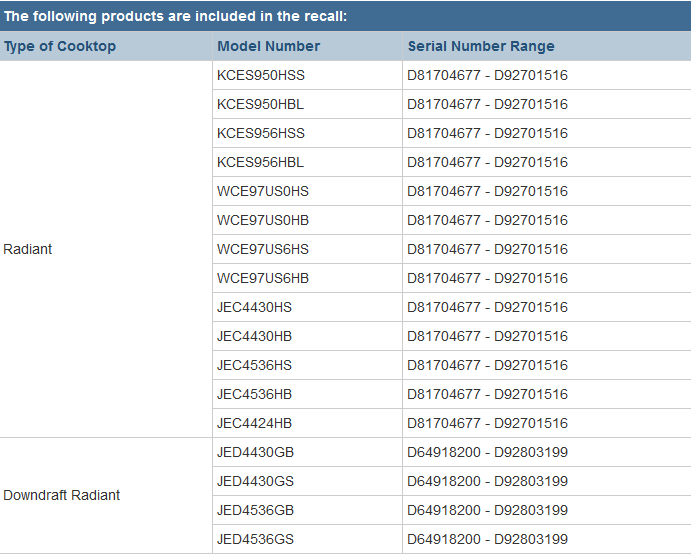Click model number JEC4536HB
This screenshot has width=691, height=555.
coord(254,394)
